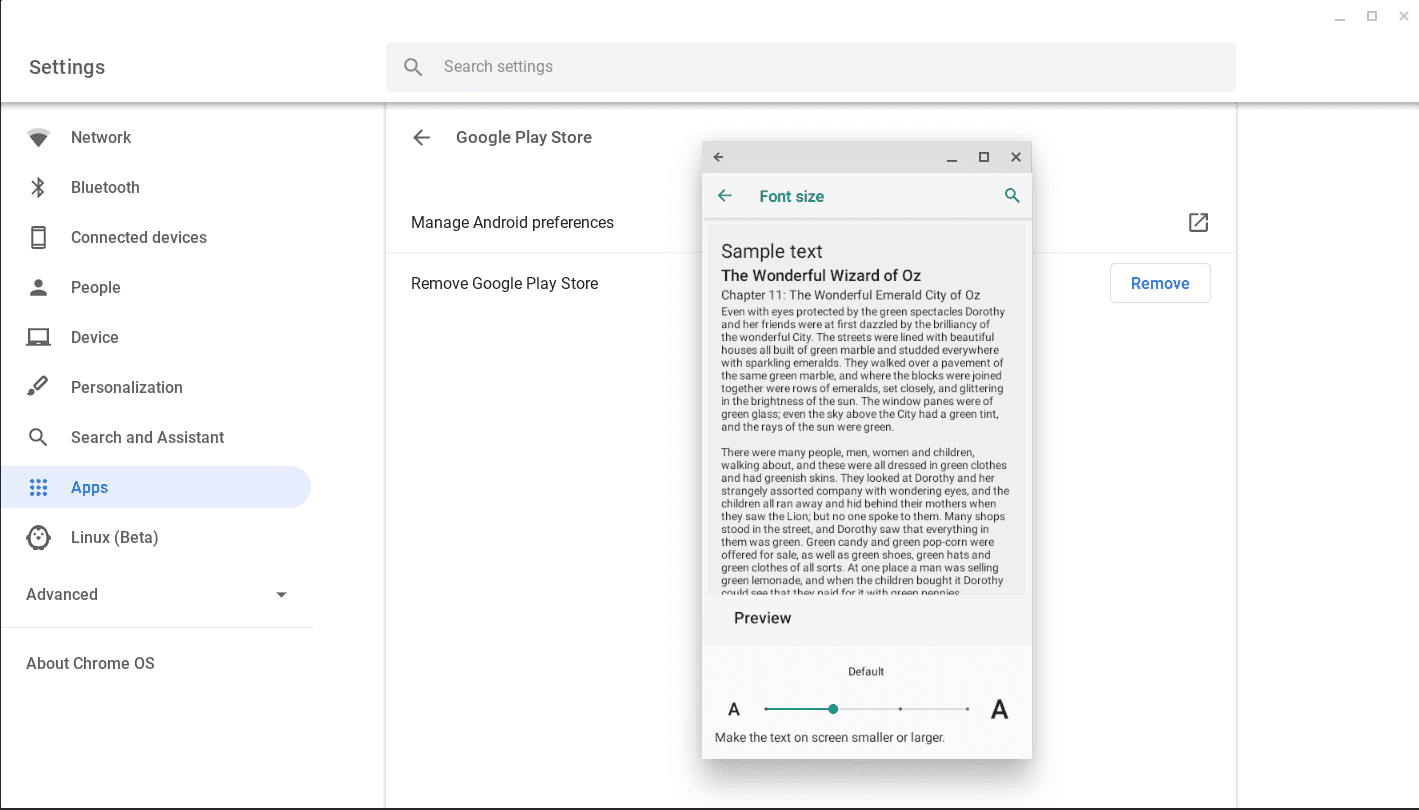Click the Search settings input field
The width and height of the screenshot is (1419, 810).
811,67
